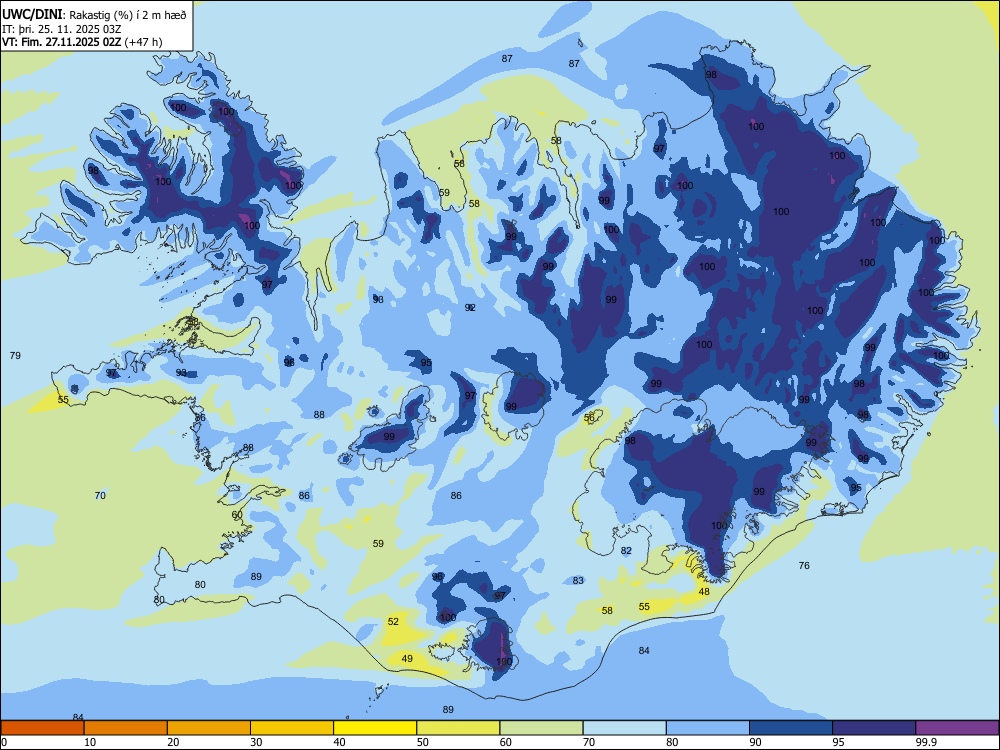
Task: Select the map humidity value '82'
Action: [x=626, y=550]
